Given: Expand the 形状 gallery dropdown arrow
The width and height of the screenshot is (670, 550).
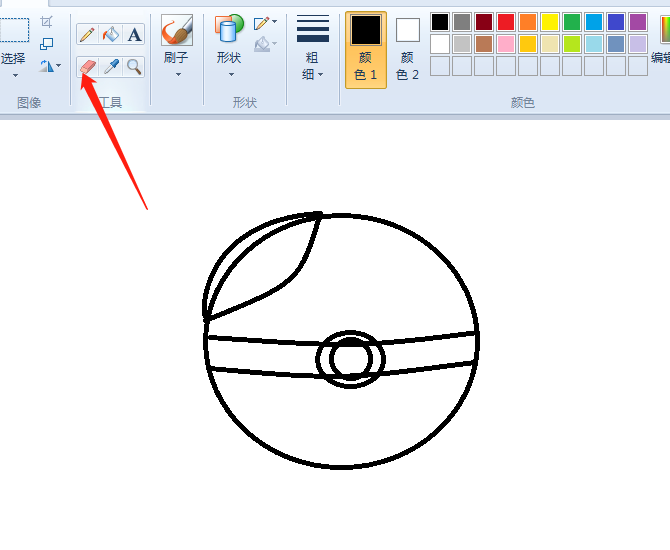Looking at the screenshot, I should point(231,74).
